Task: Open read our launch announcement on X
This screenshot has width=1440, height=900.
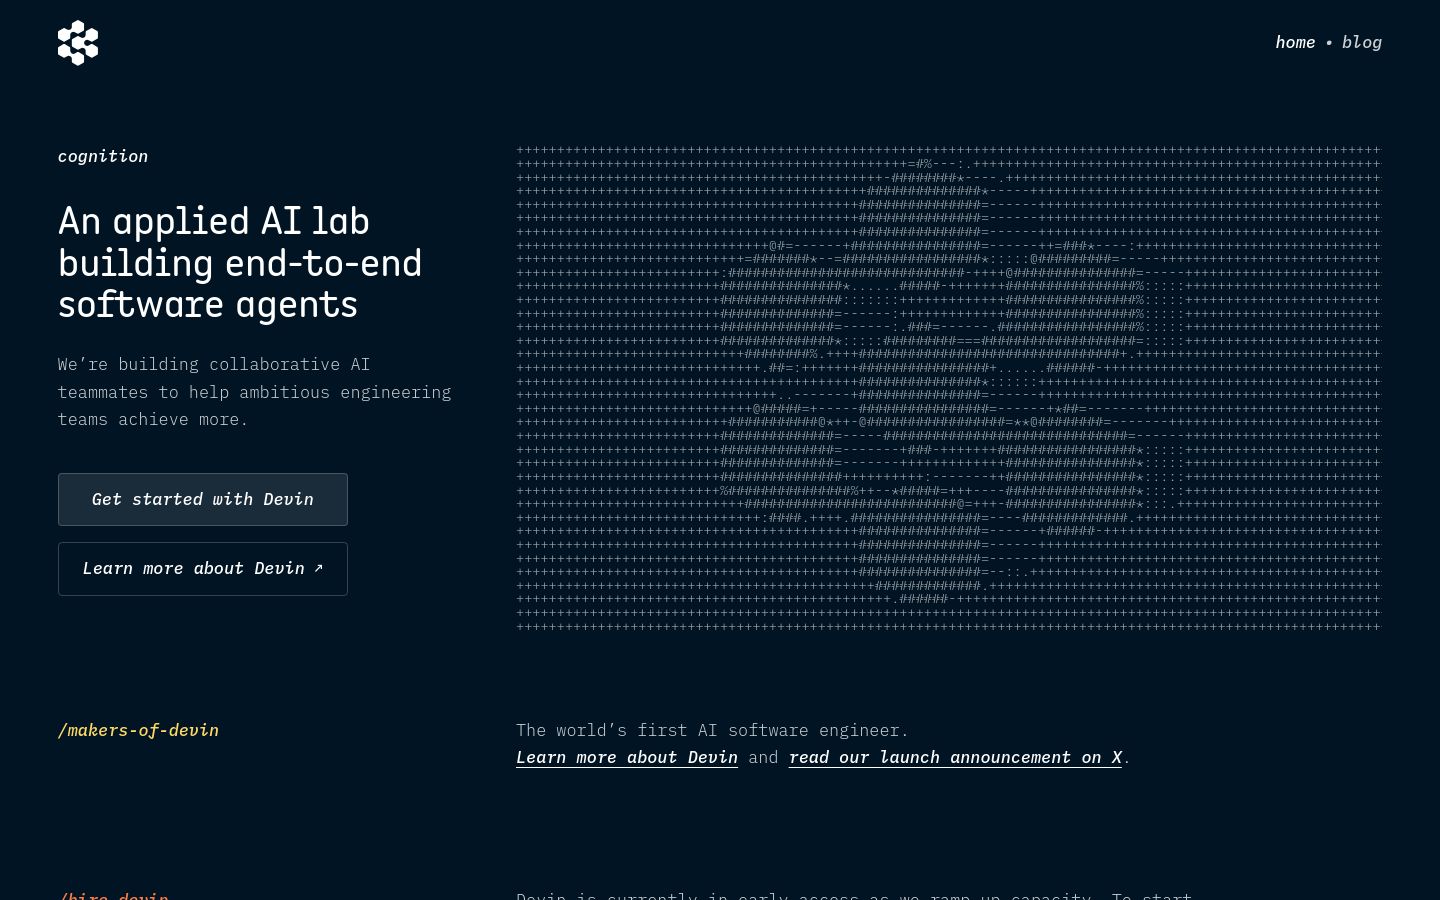Action: coord(955,758)
